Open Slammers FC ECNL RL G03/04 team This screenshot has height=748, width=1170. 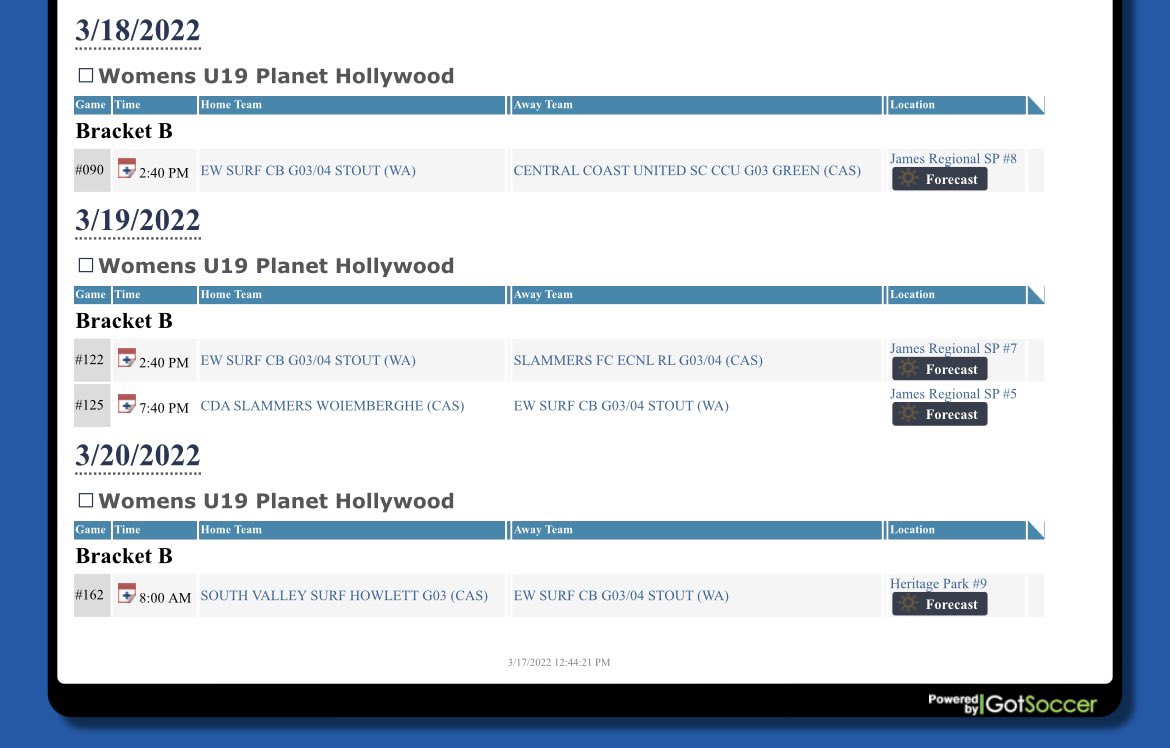638,360
